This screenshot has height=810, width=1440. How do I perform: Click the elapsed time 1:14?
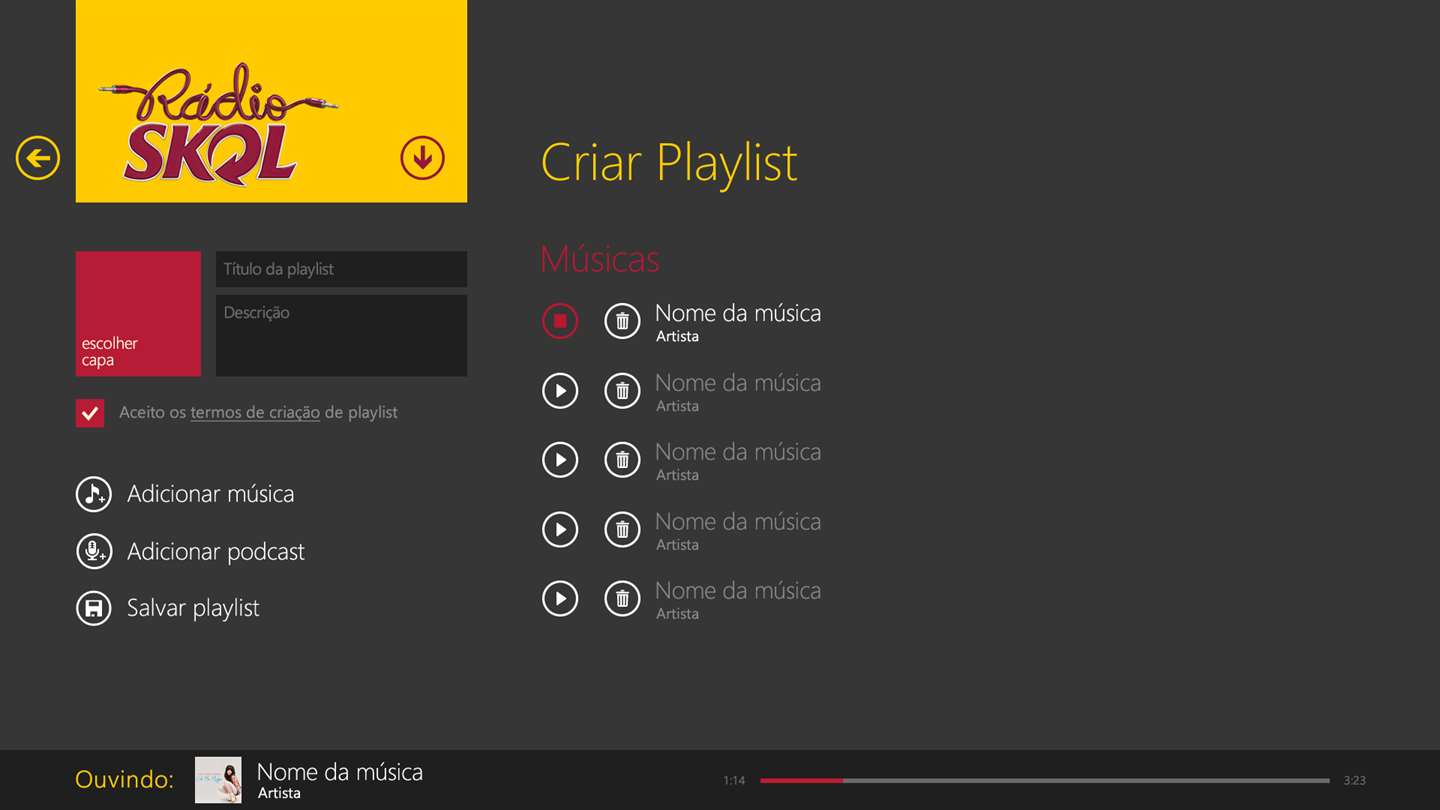coord(734,780)
